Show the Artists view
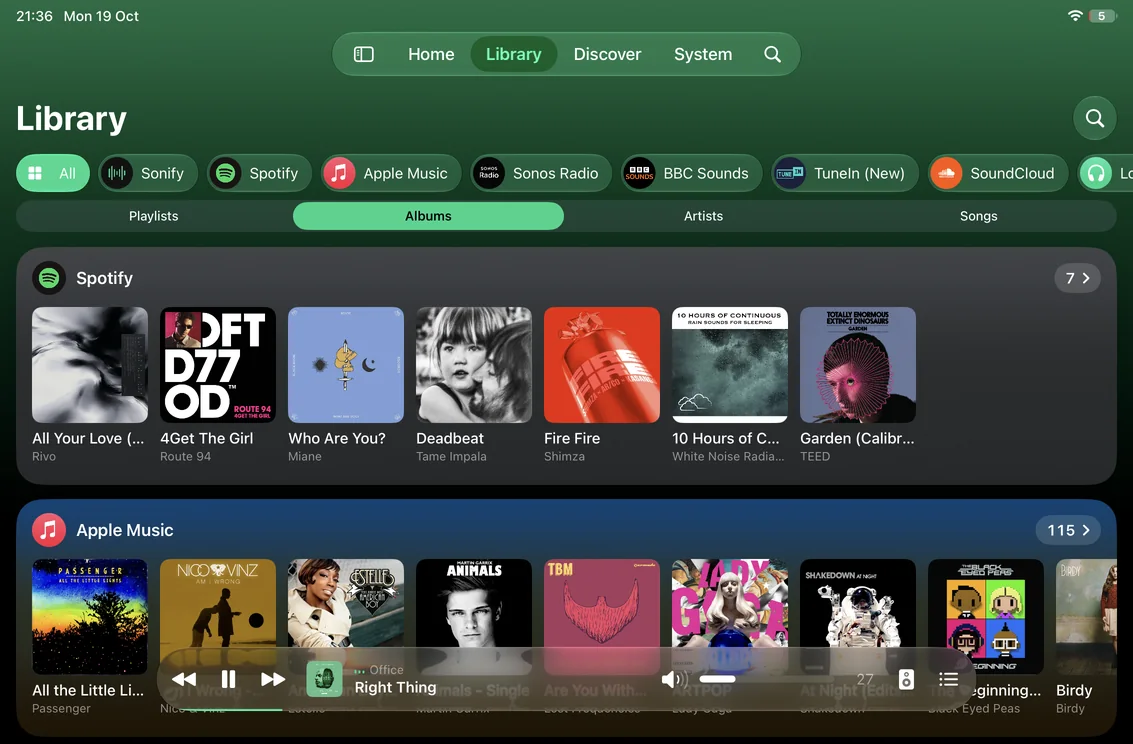The height and width of the screenshot is (744, 1133). coord(703,216)
